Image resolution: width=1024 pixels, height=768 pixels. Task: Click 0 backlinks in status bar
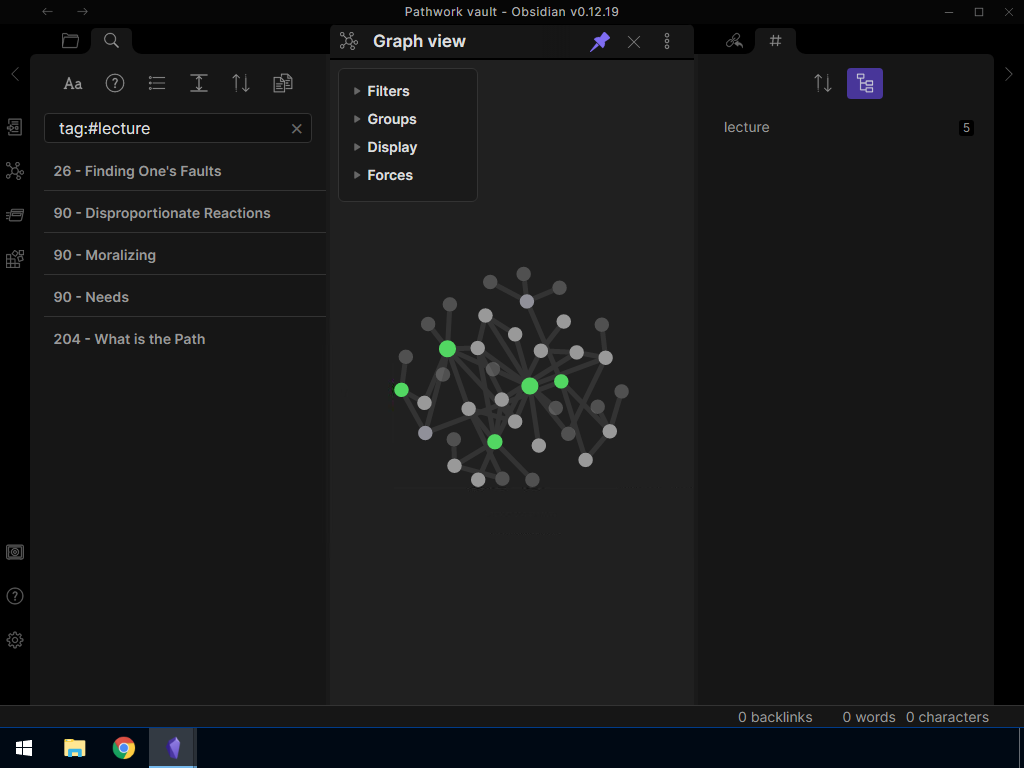click(775, 717)
